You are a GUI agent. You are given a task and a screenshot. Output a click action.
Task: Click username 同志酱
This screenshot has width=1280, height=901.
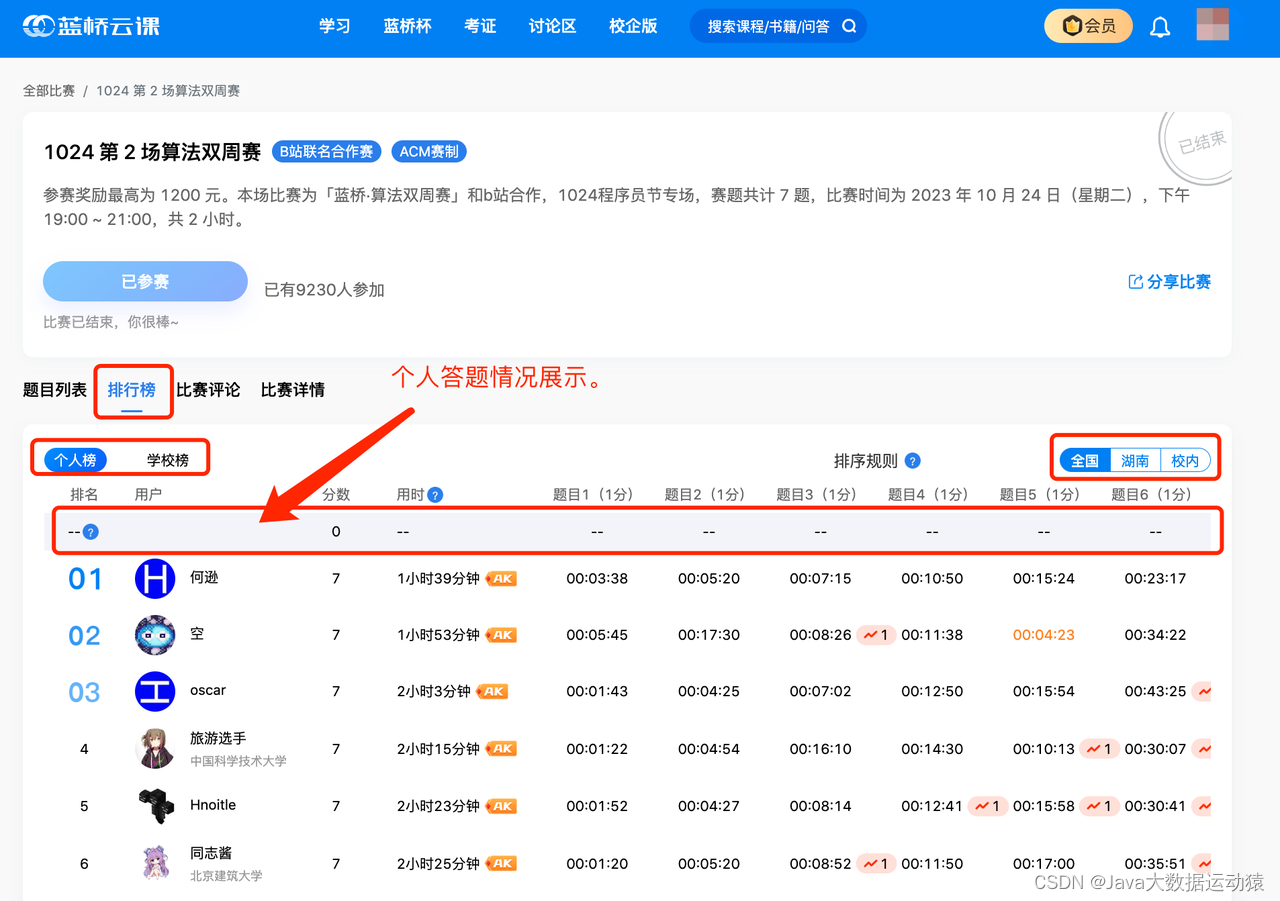coord(211,853)
